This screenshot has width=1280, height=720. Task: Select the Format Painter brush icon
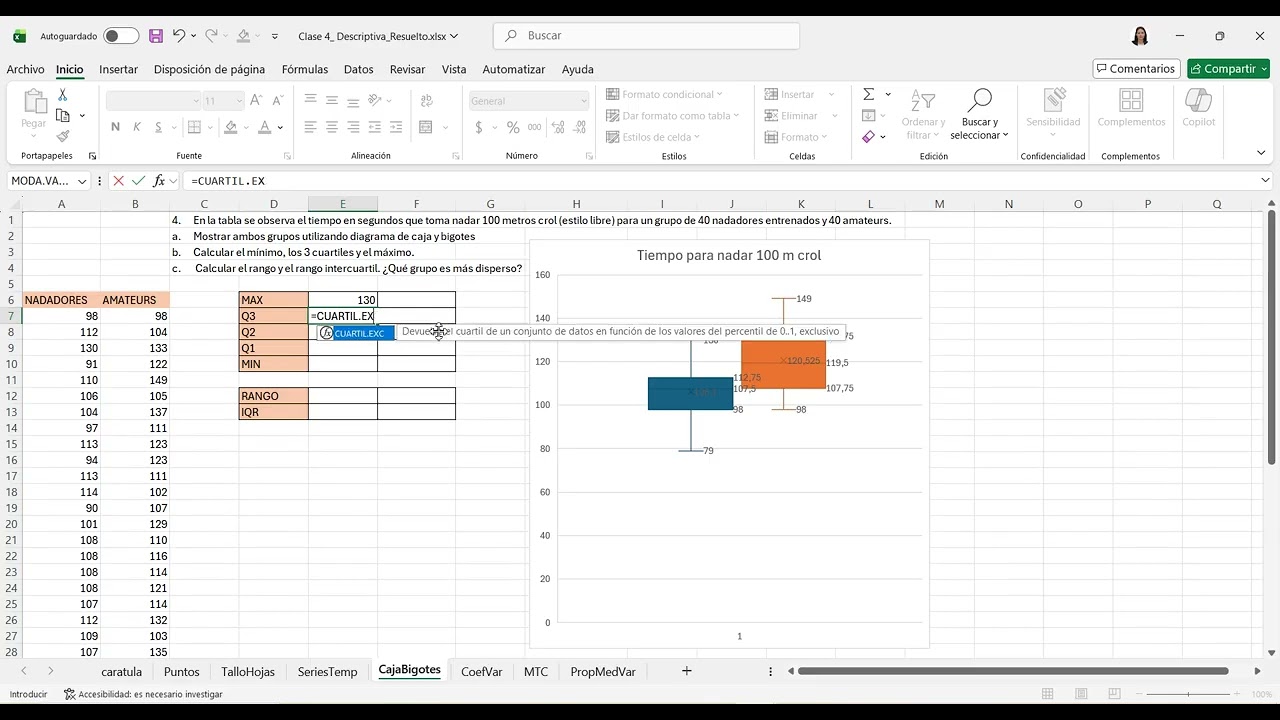click(62, 136)
